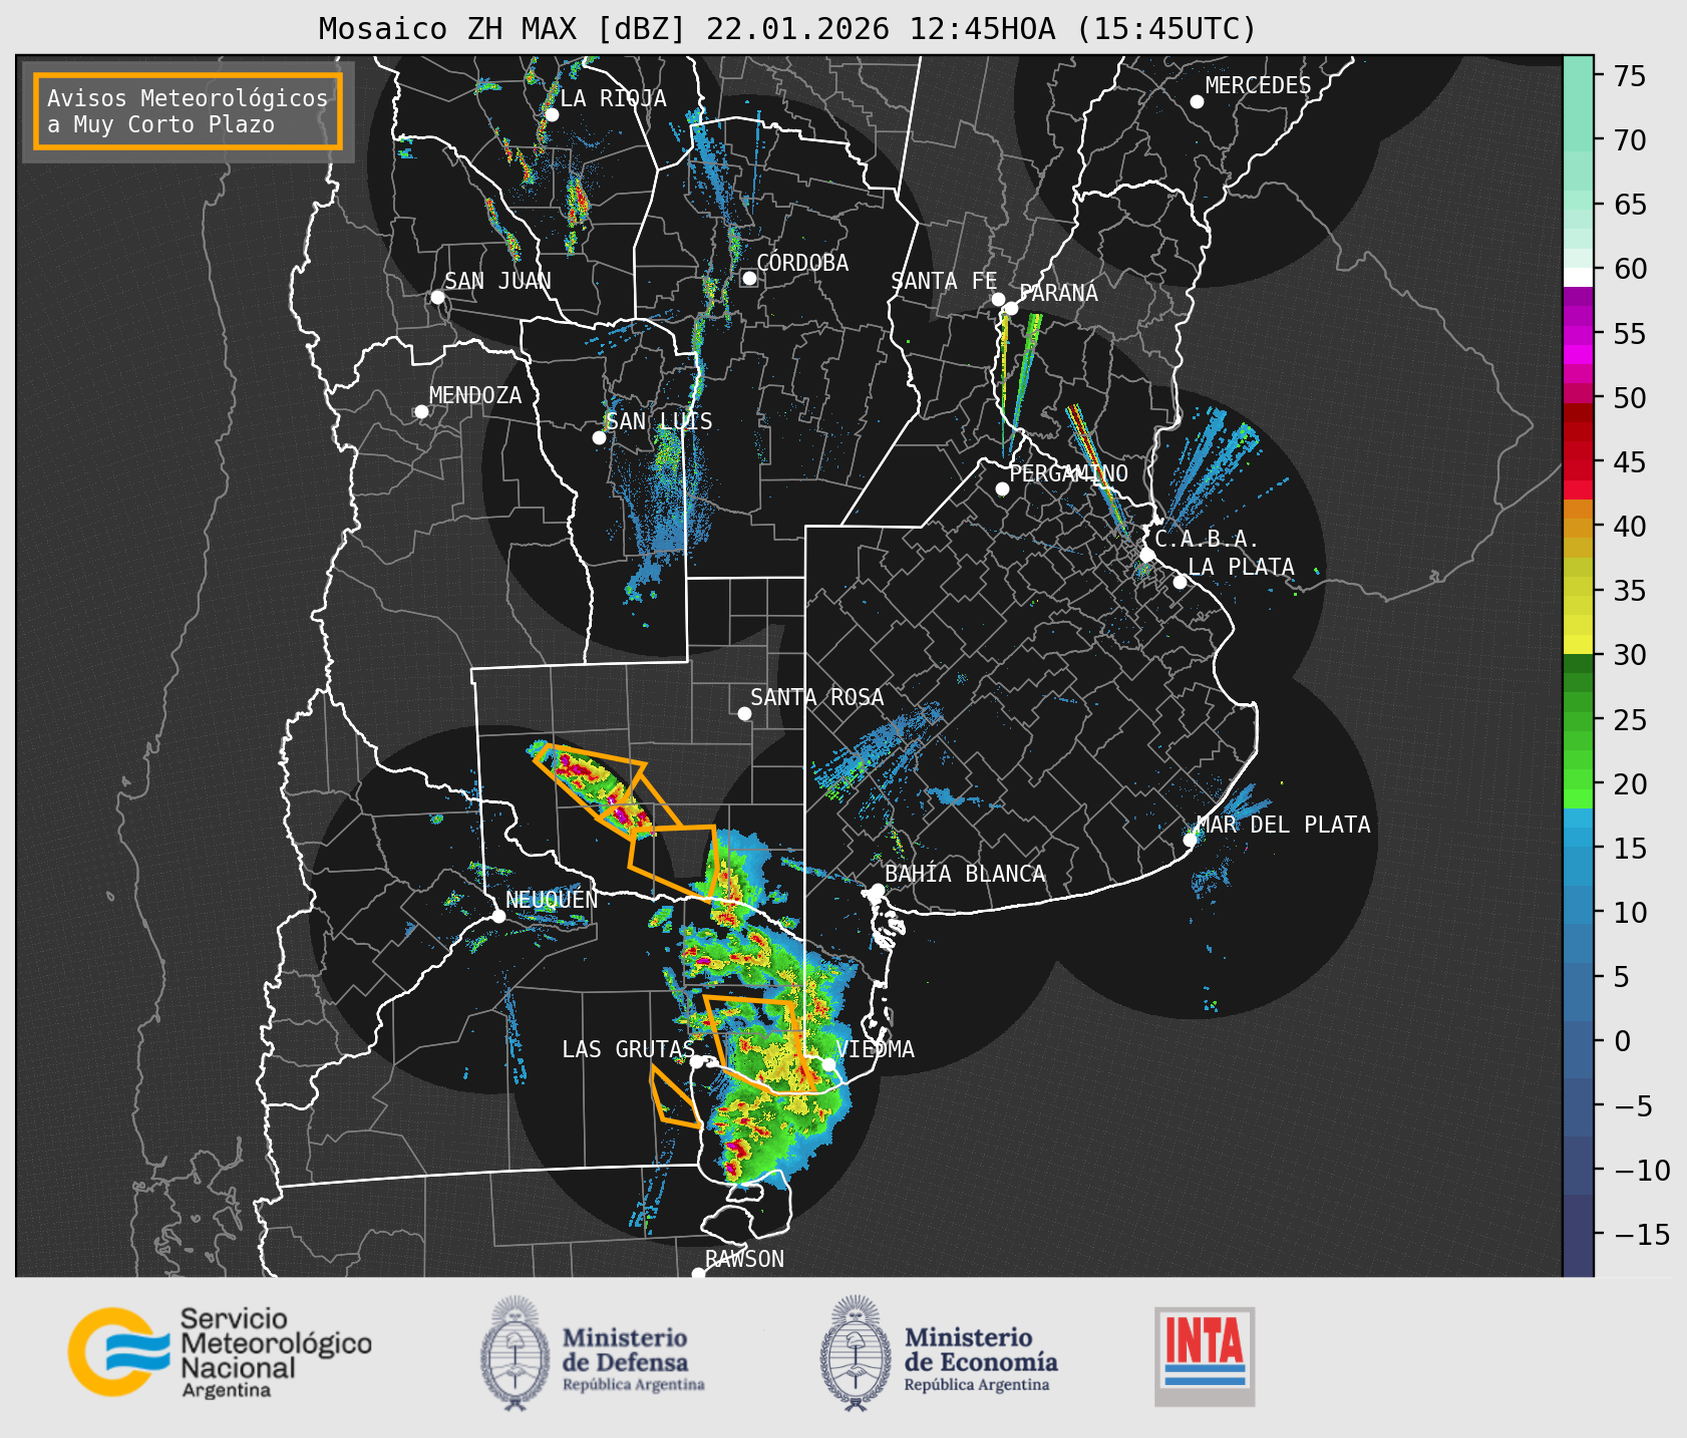Click the white 60 dBZ band on the color scale
This screenshot has width=1687, height=1438.
pyautogui.click(x=1578, y=275)
